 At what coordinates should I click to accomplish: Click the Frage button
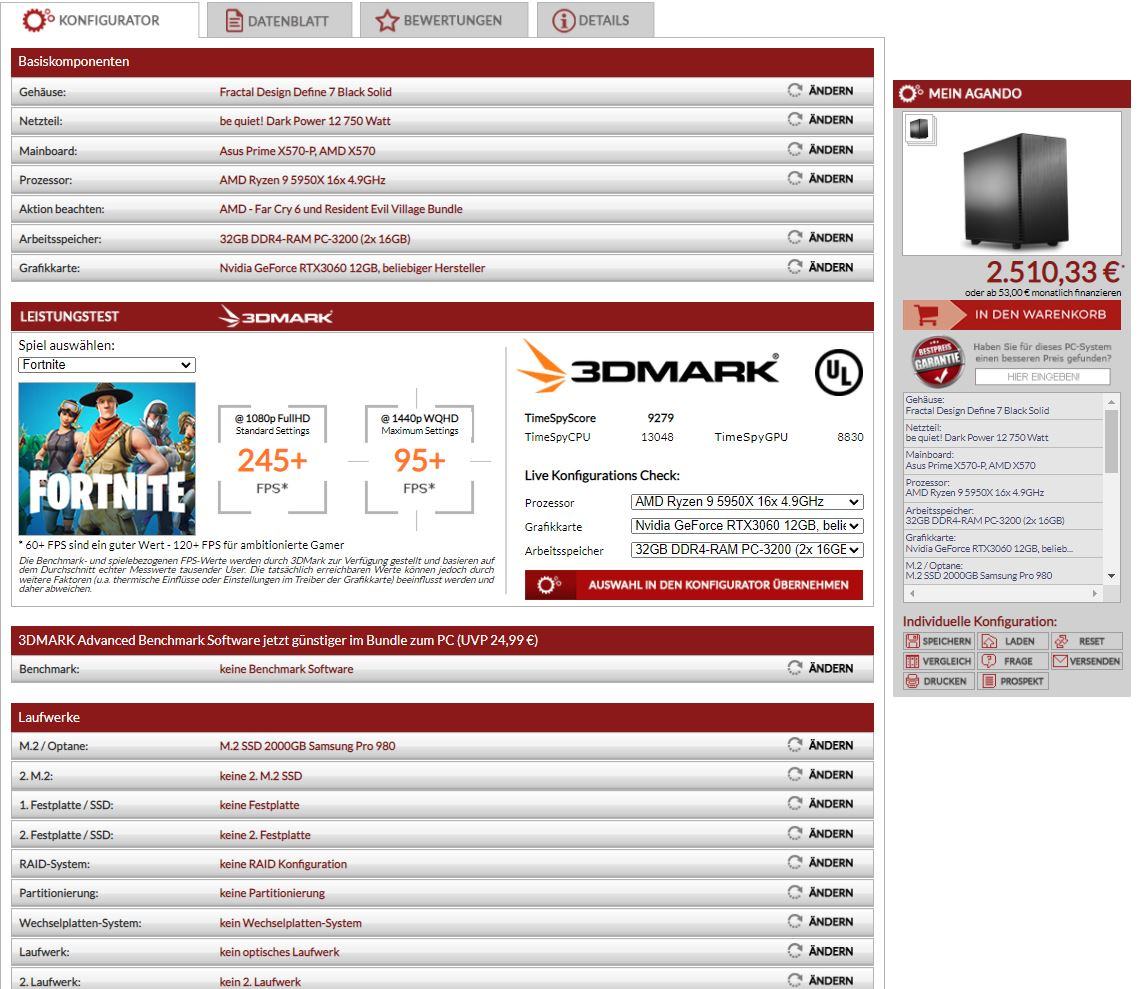pyautogui.click(x=1012, y=661)
